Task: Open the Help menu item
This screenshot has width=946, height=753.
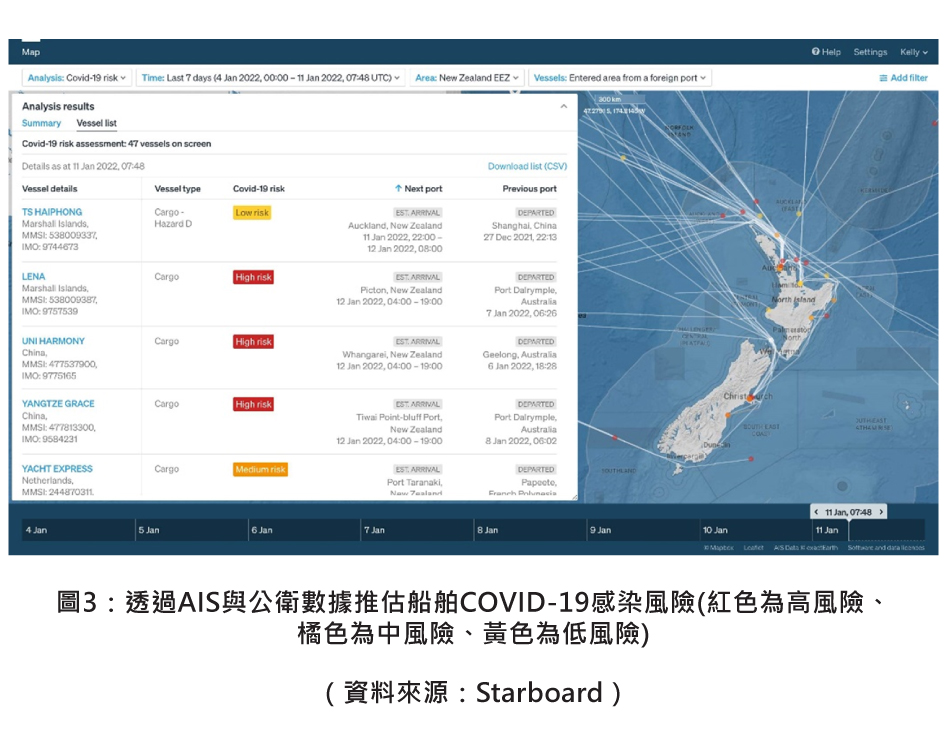Action: tap(826, 52)
